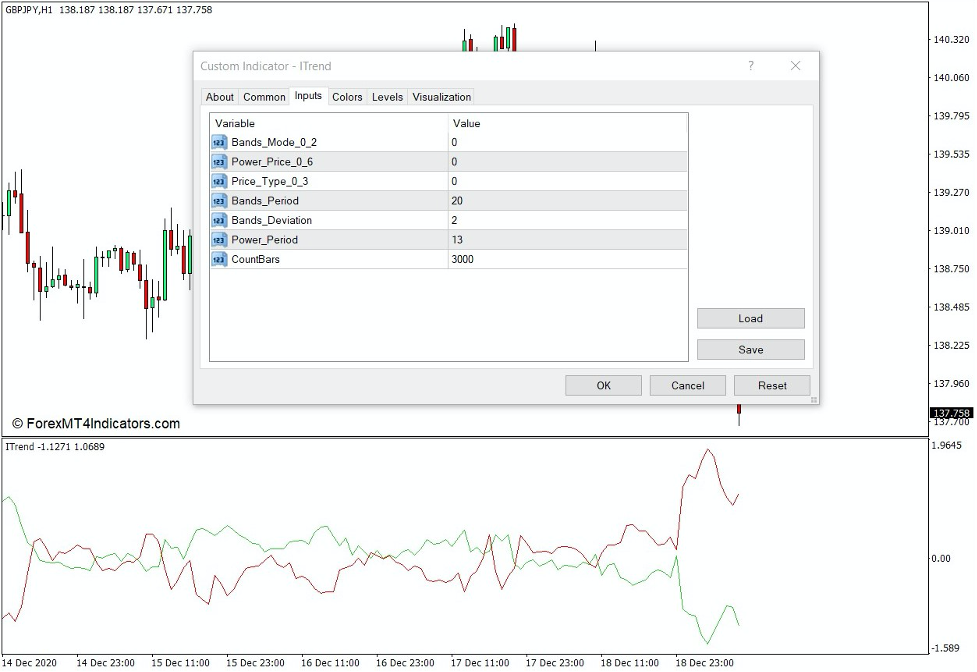Image resolution: width=977 pixels, height=672 pixels.
Task: Open the dialog help with the question mark icon
Action: [x=750, y=65]
